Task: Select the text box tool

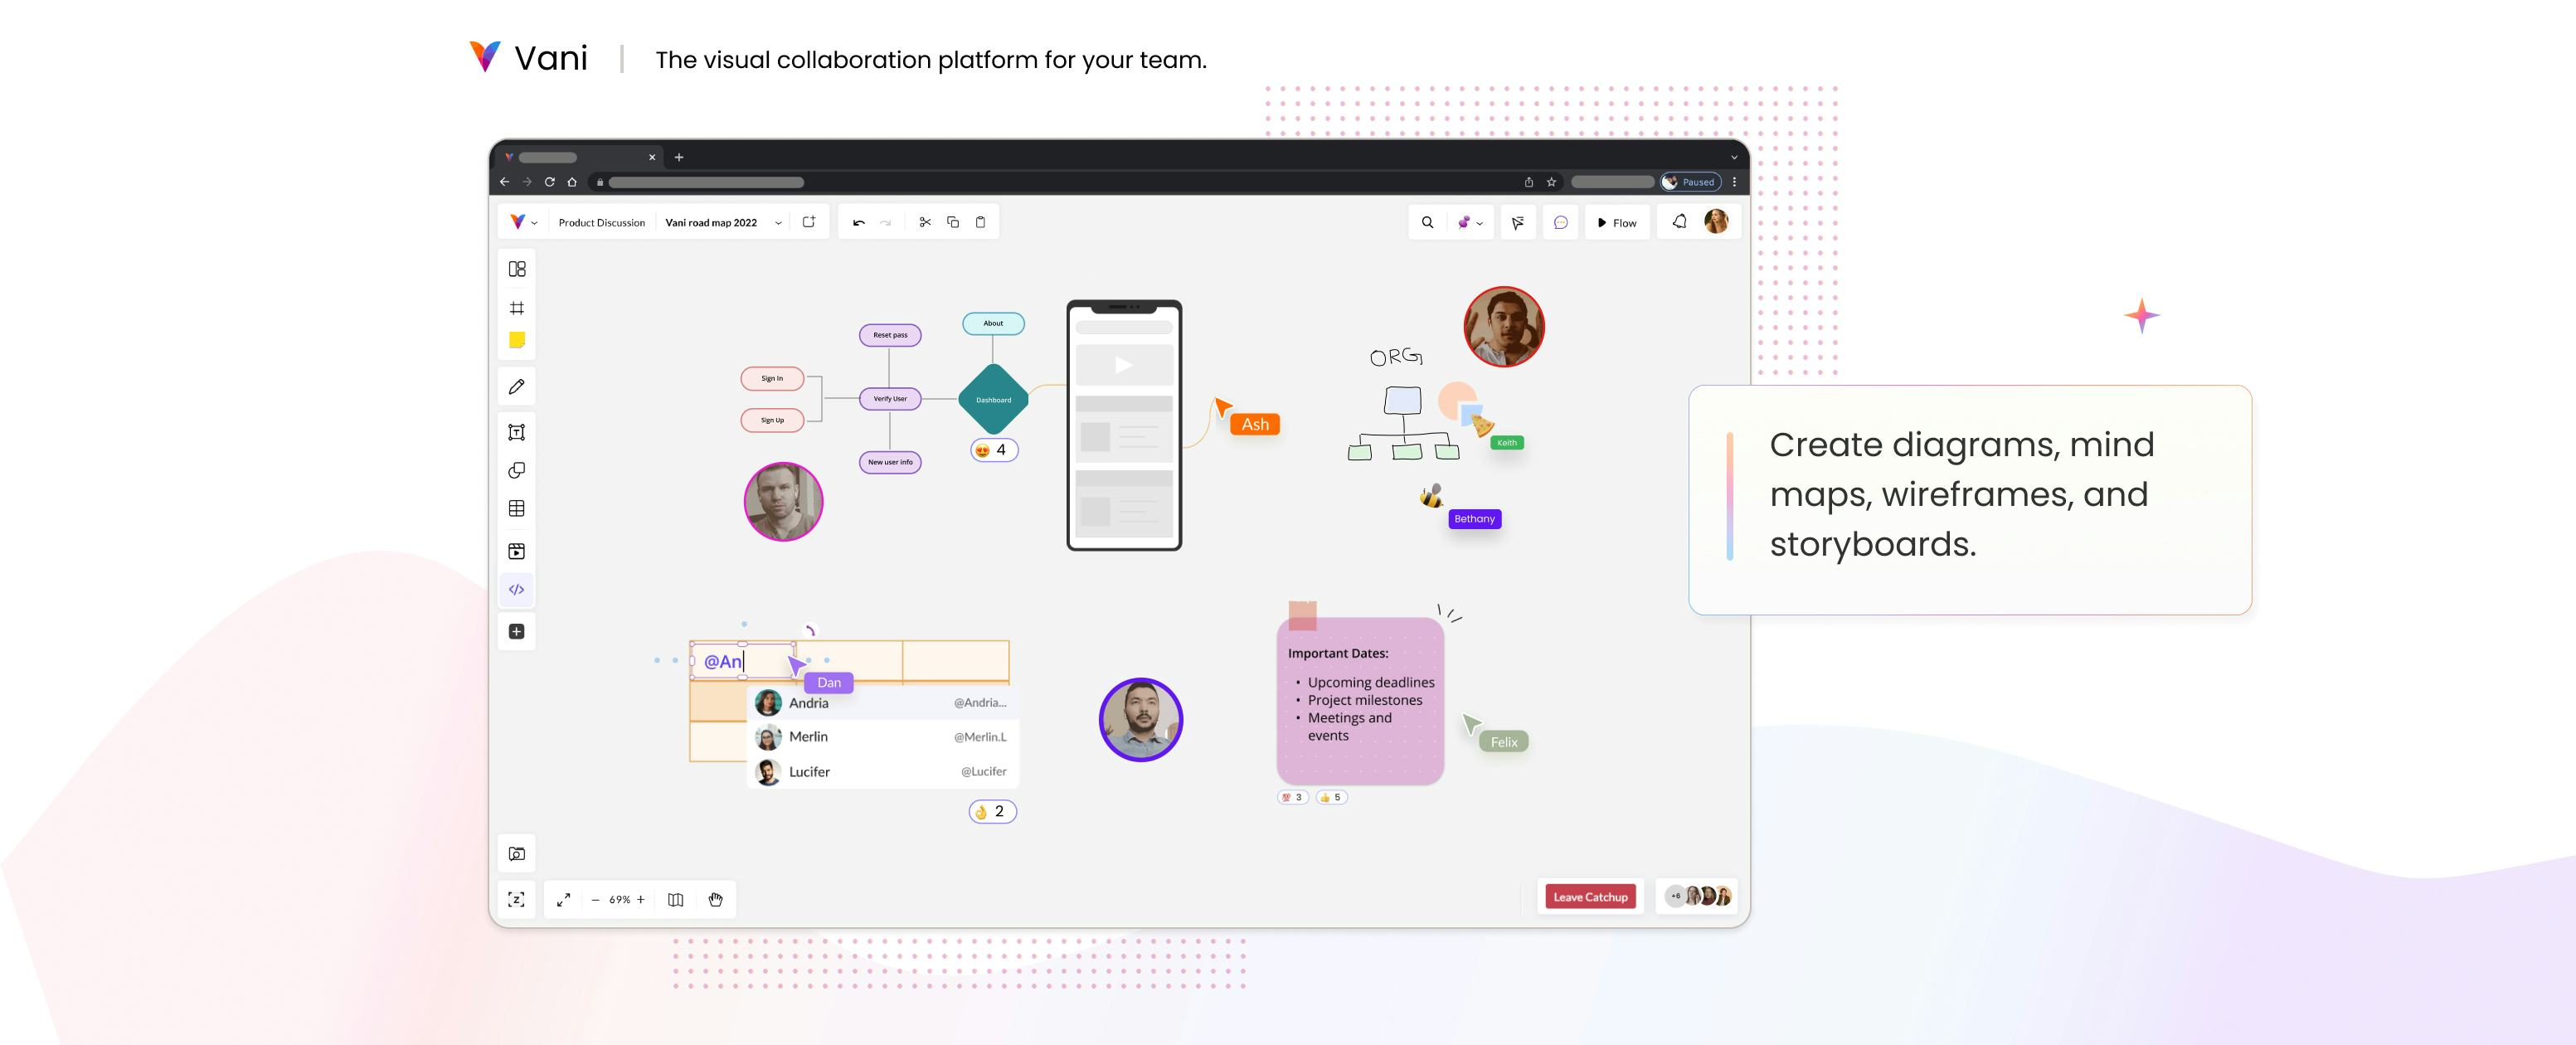Action: [x=517, y=432]
